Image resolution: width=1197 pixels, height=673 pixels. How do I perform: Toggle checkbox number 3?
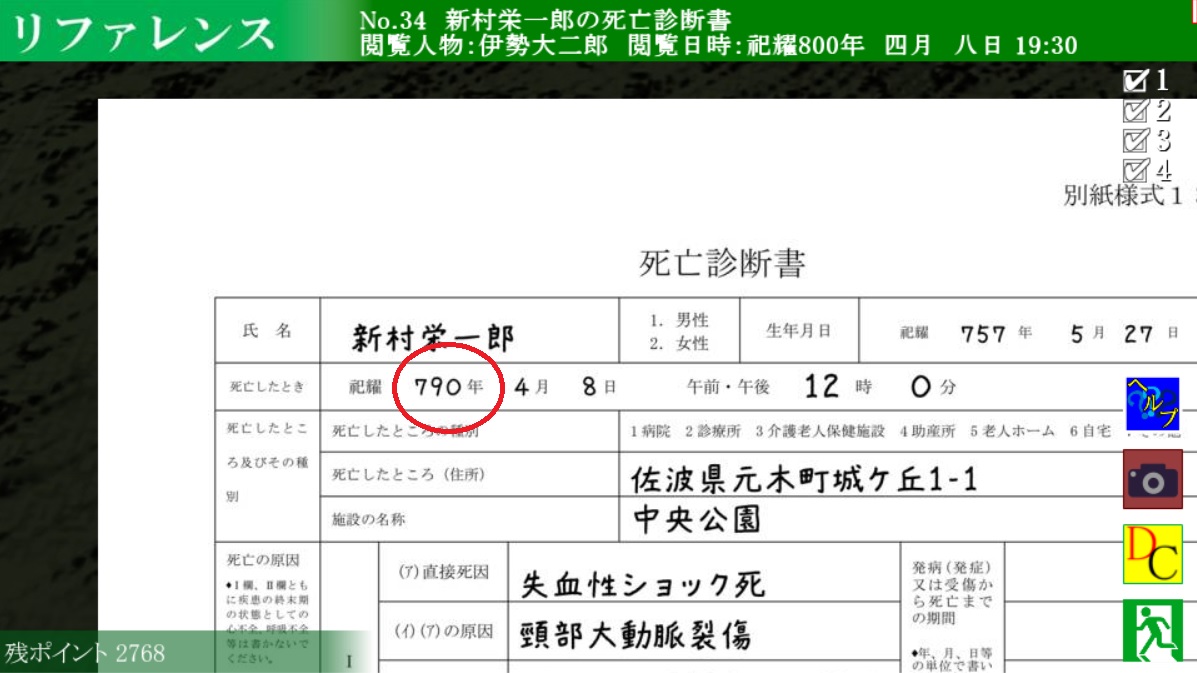(x=1135, y=140)
